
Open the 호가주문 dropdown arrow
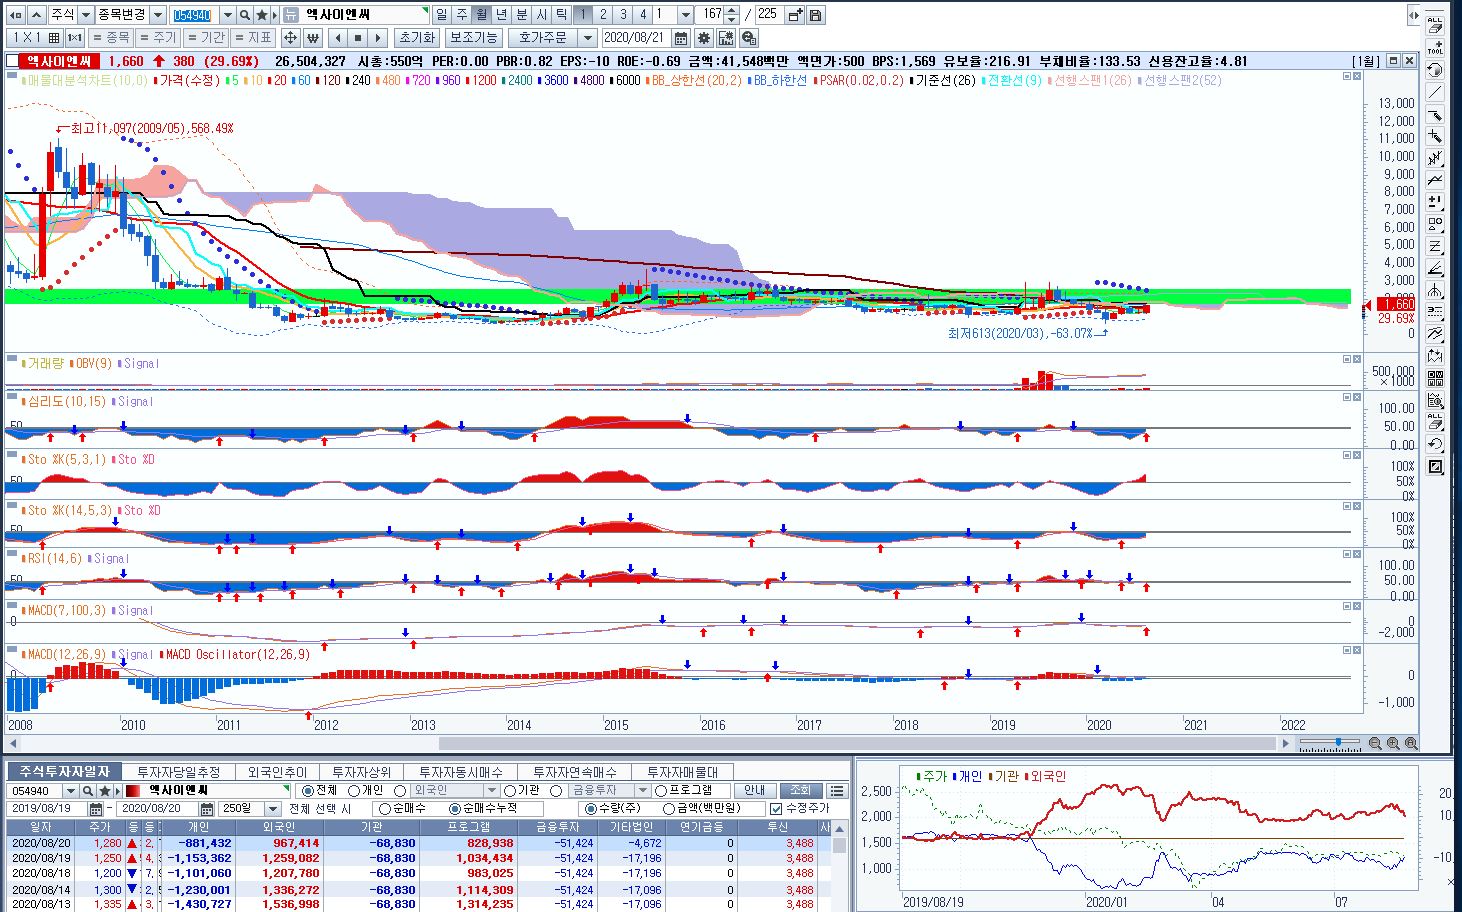tap(588, 38)
